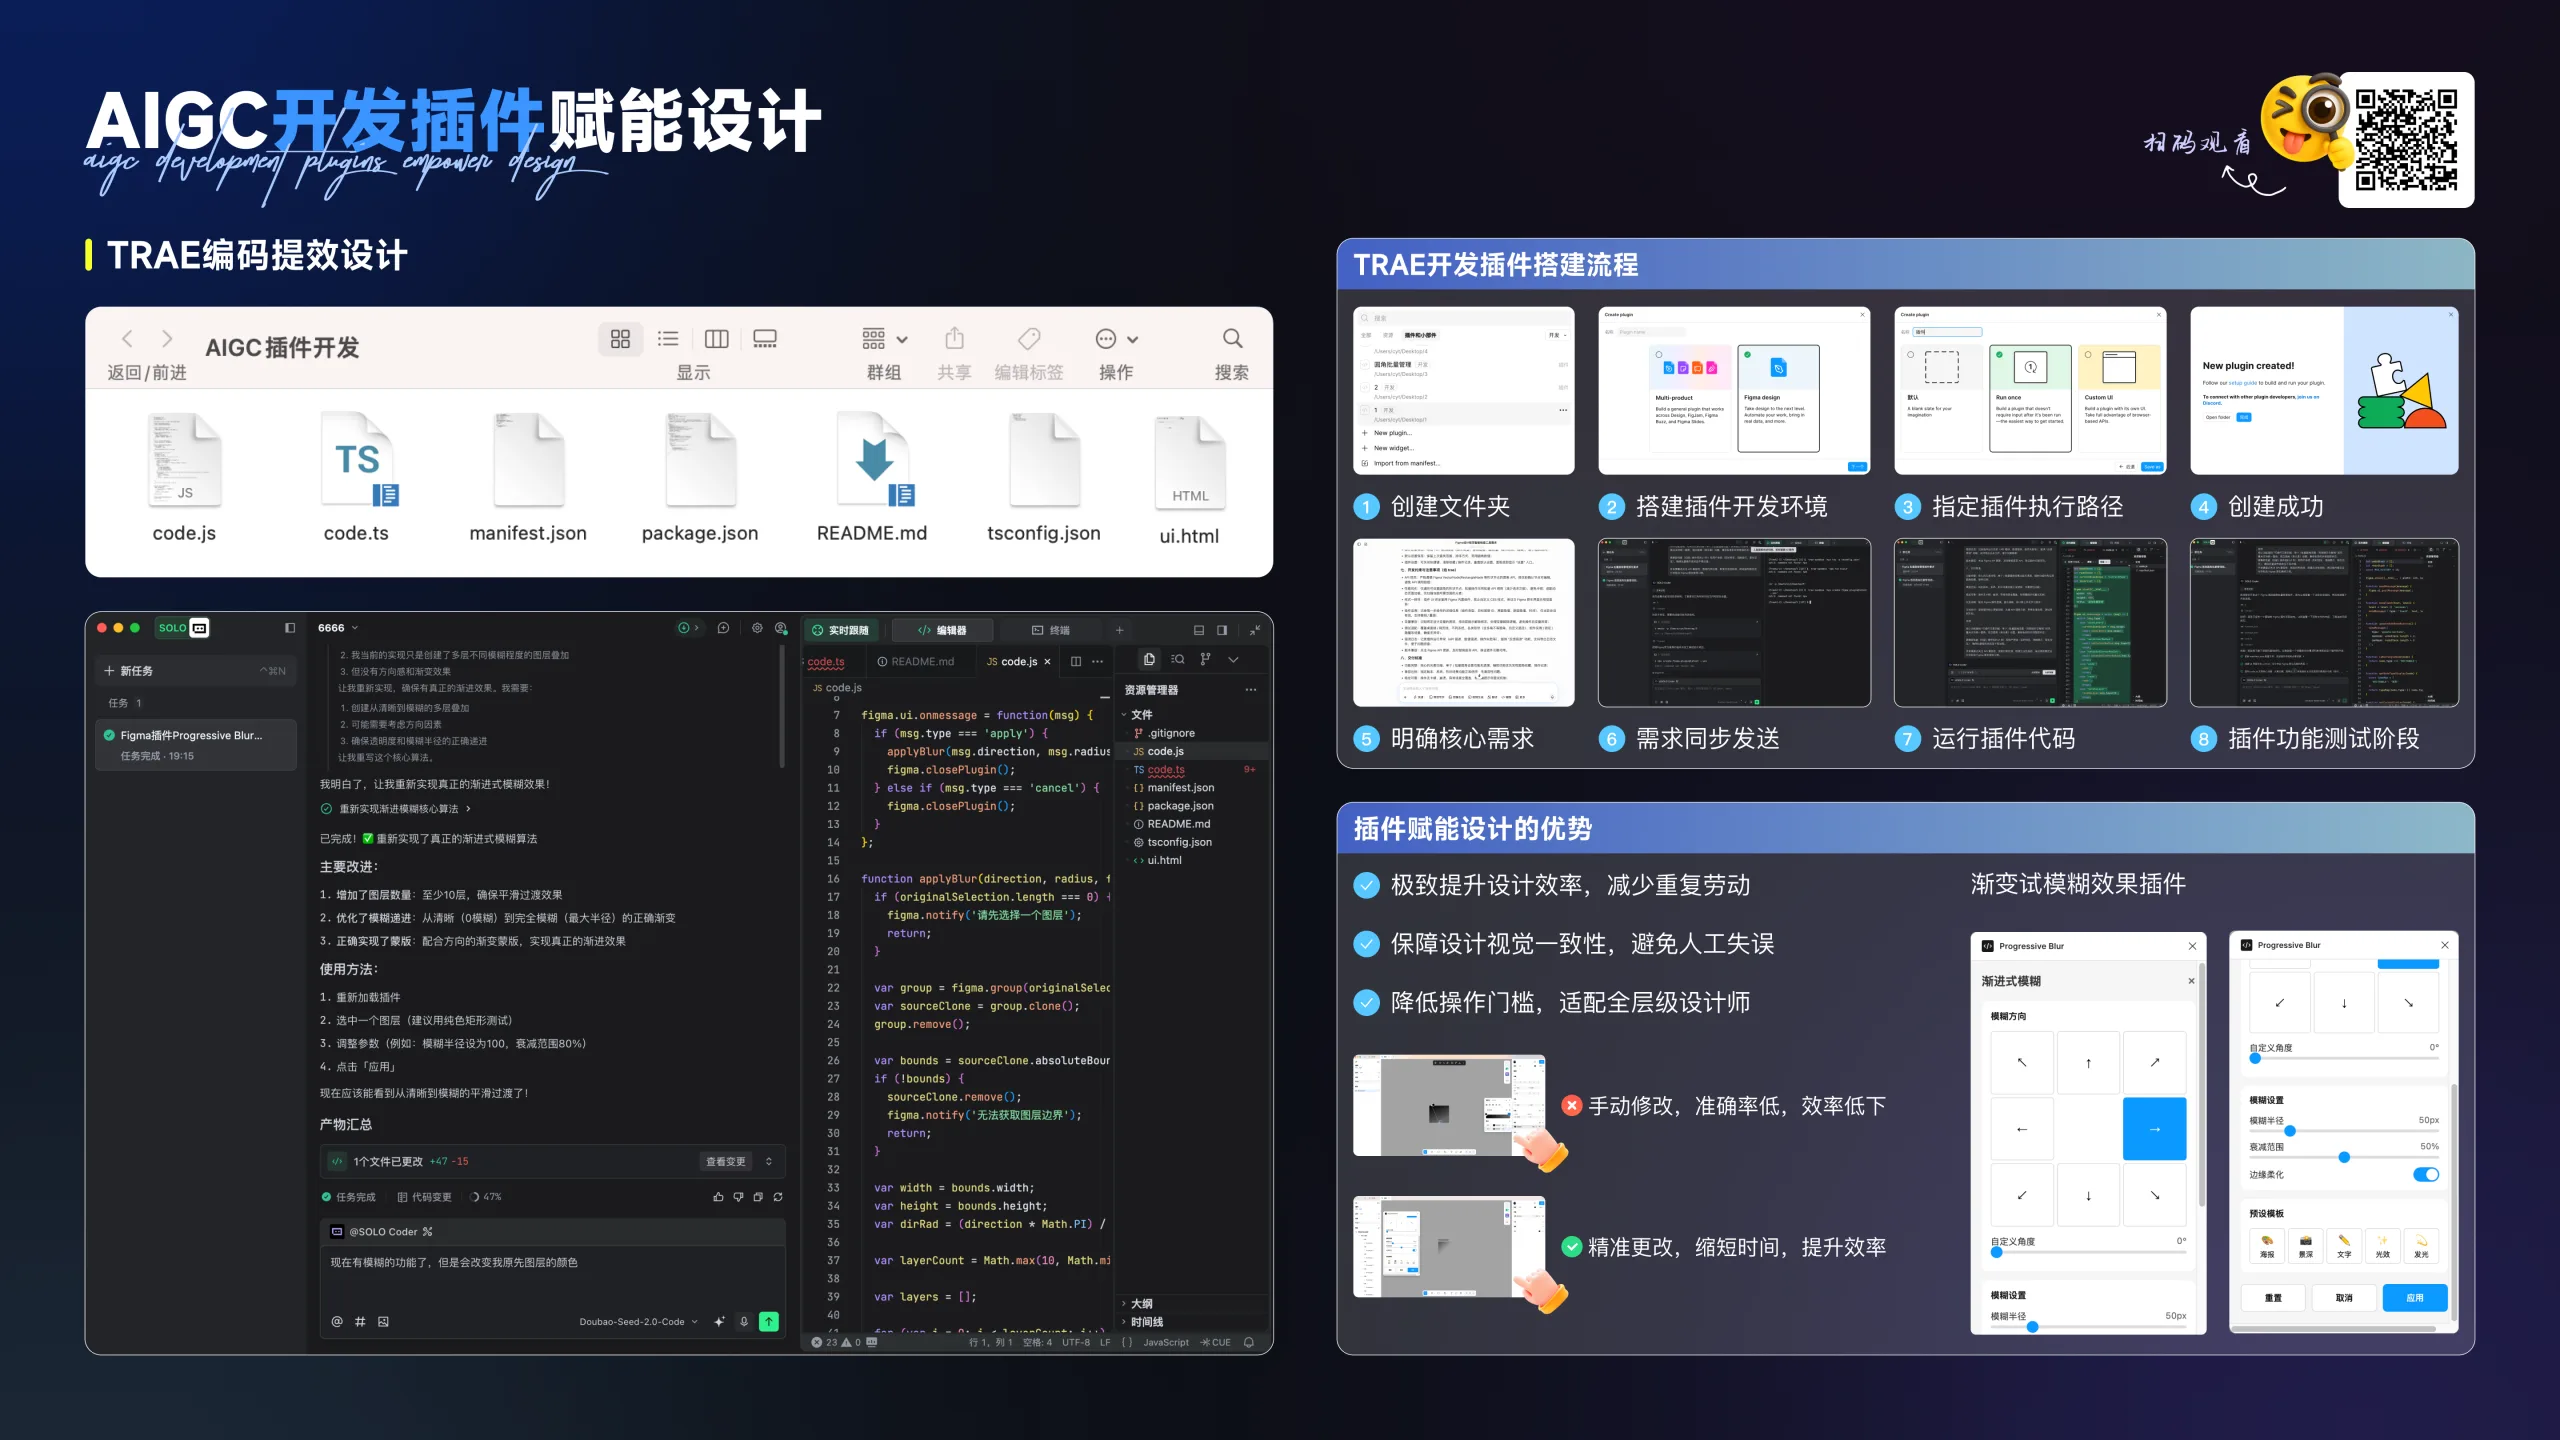This screenshot has width=2560, height=1440.
Task: Select manifest.json file in Finder window
Action: (x=528, y=477)
